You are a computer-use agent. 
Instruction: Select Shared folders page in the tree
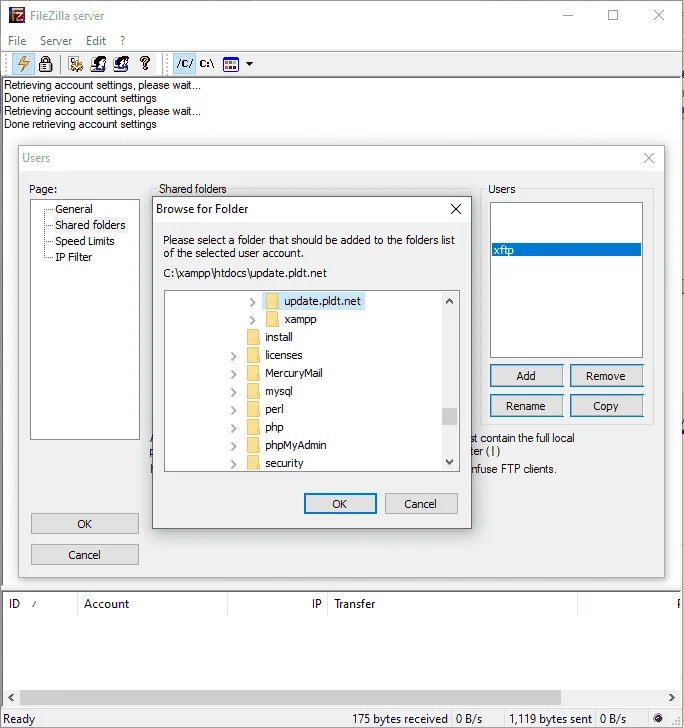coord(91,225)
